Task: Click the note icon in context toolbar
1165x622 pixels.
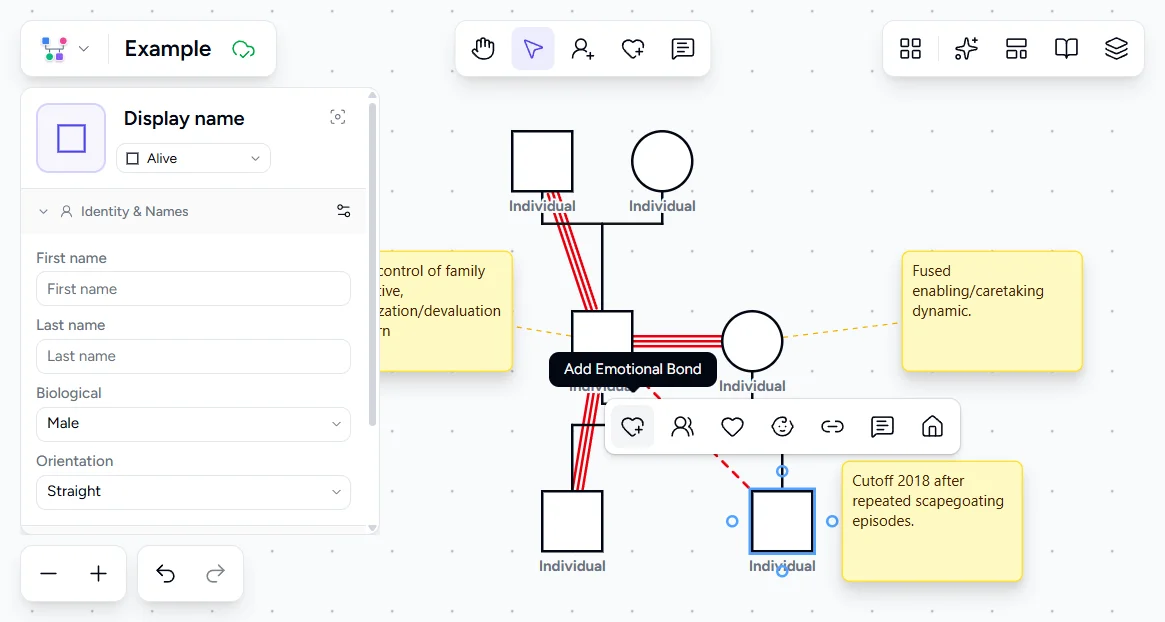Action: (882, 427)
